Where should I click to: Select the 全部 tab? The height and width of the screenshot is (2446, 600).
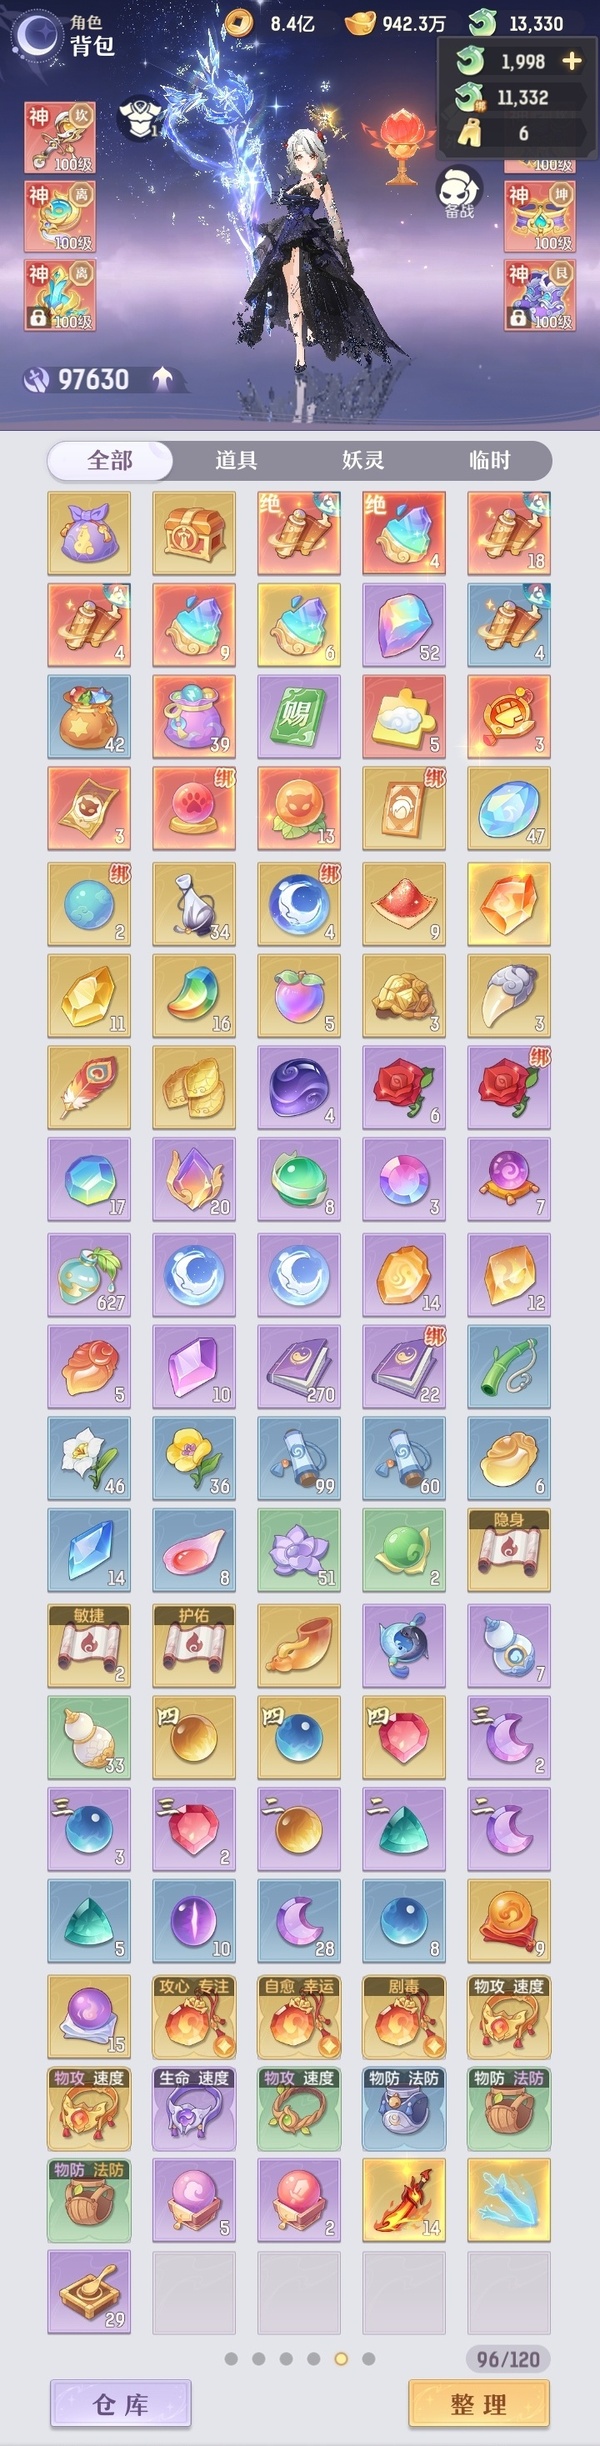click(x=110, y=460)
